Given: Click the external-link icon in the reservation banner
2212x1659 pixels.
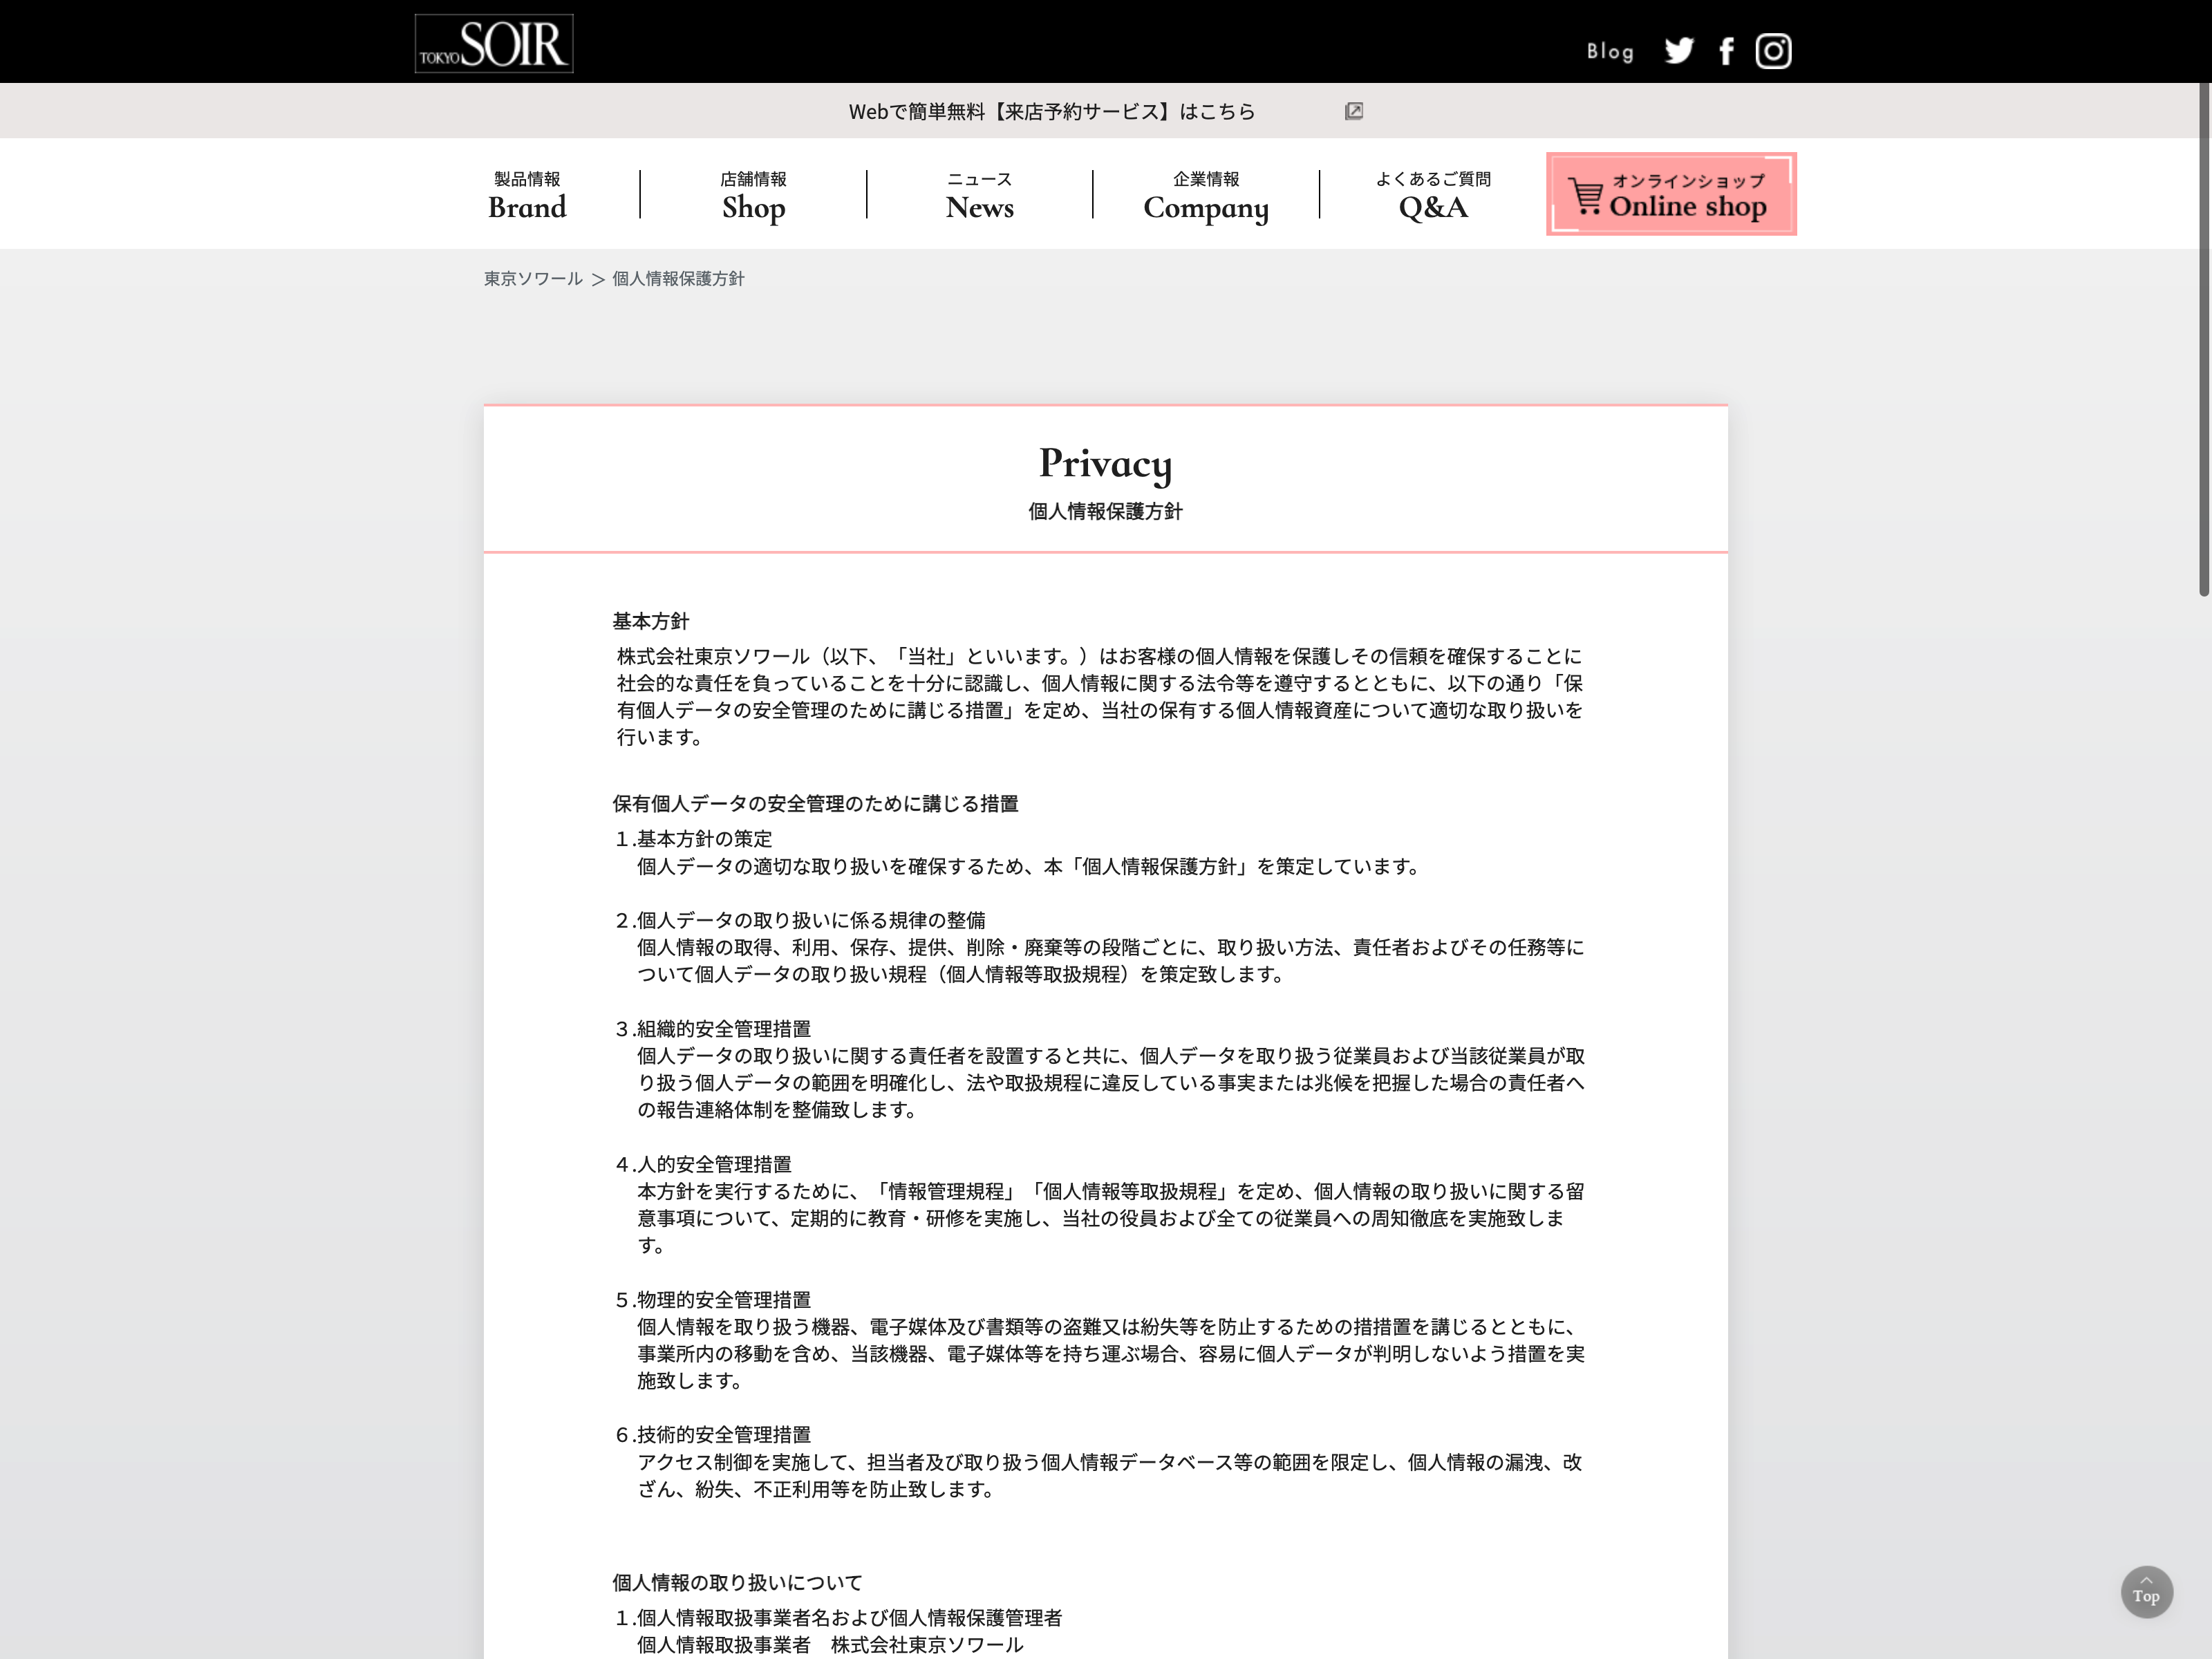Looking at the screenshot, I should [x=1354, y=111].
